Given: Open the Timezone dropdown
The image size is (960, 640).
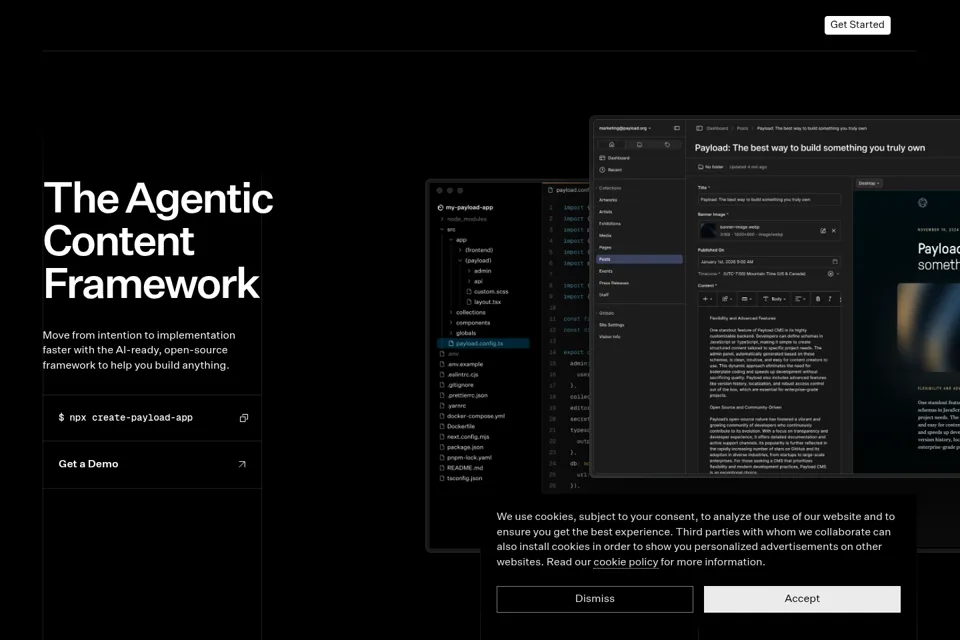Looking at the screenshot, I should (x=838, y=274).
